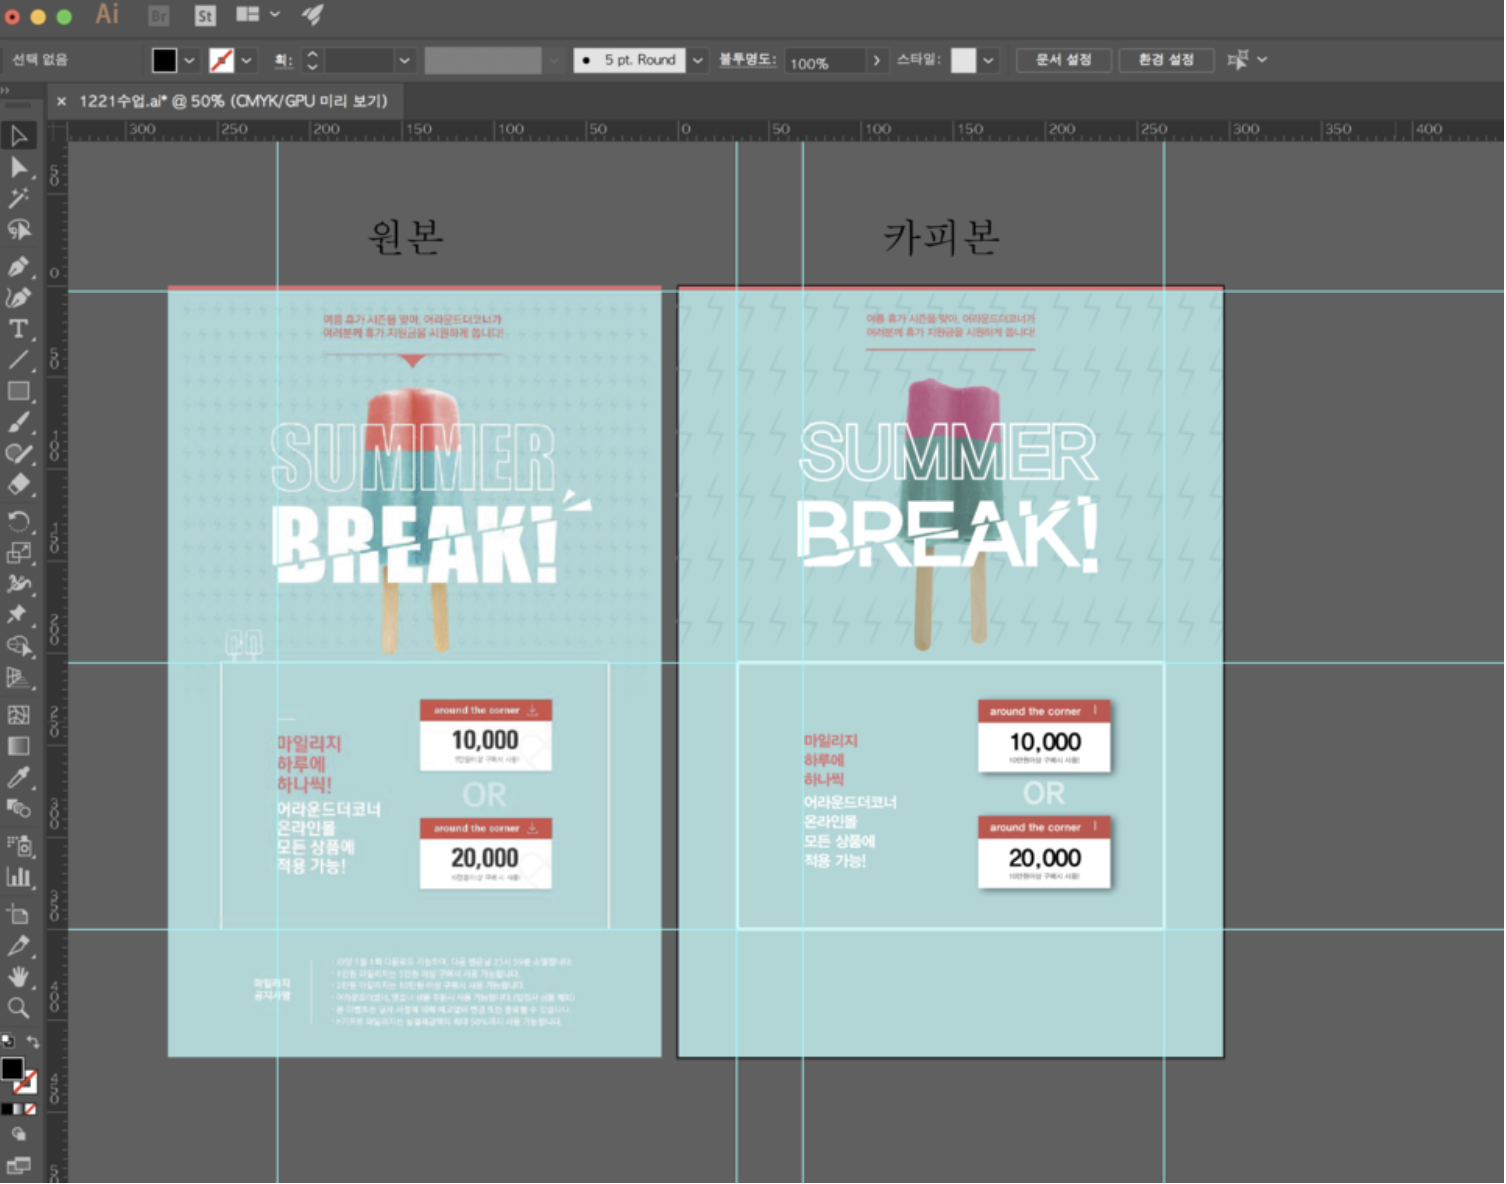Select the Scale tool
Viewport: 1506px width, 1184px height.
pyautogui.click(x=18, y=552)
